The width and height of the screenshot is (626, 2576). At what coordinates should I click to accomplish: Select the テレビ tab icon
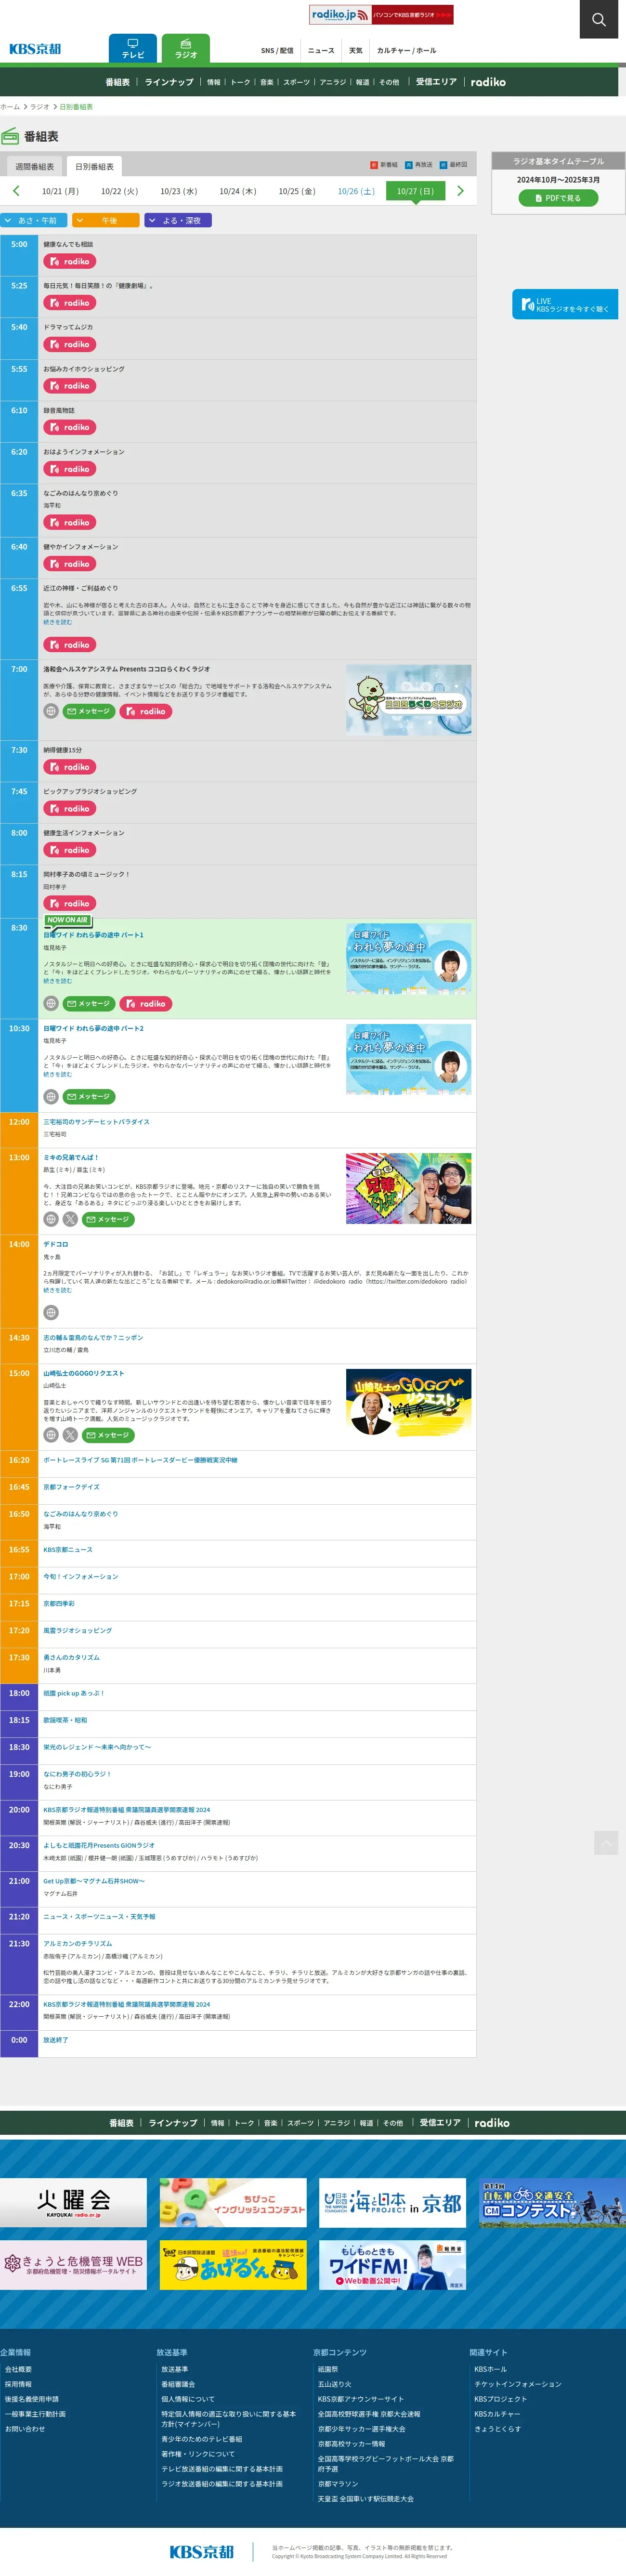click(x=133, y=49)
